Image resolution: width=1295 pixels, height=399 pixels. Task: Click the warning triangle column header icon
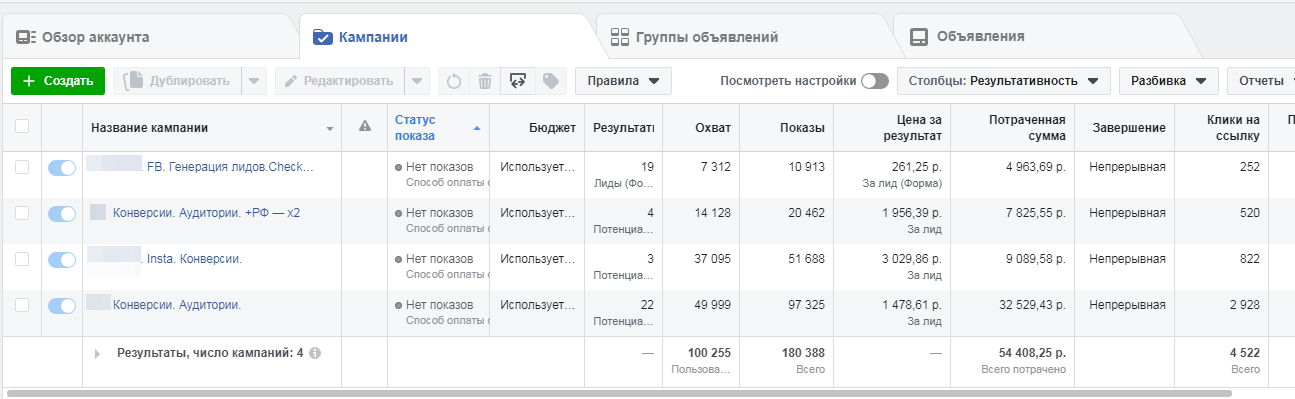pos(365,126)
